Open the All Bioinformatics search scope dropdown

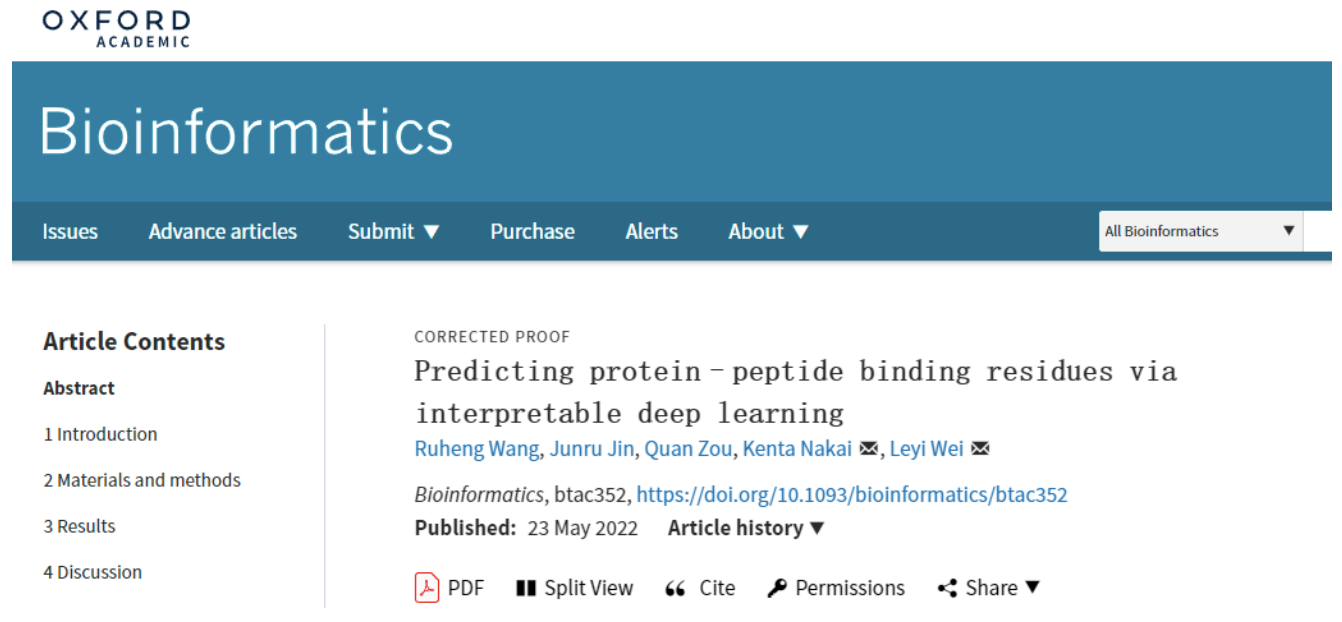[x=1200, y=231]
